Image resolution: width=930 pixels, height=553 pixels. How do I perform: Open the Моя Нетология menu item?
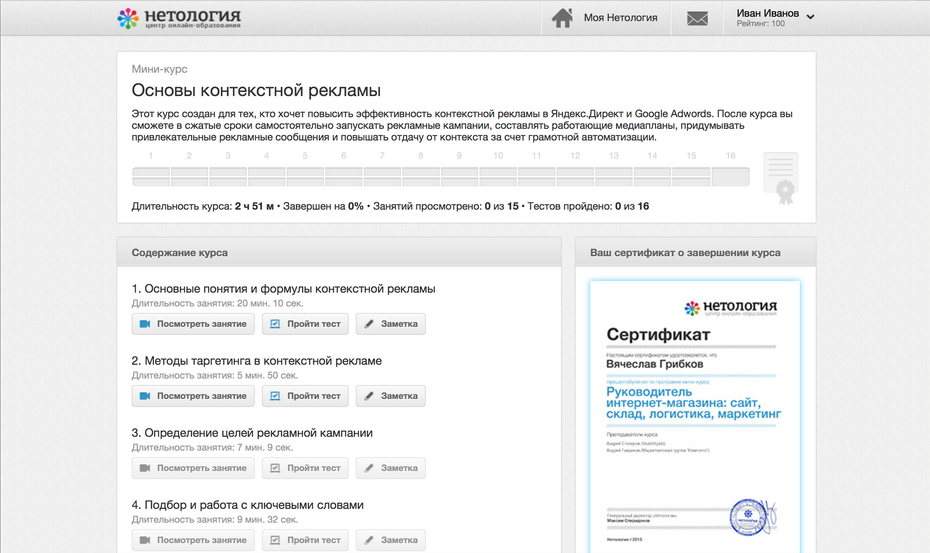(620, 18)
